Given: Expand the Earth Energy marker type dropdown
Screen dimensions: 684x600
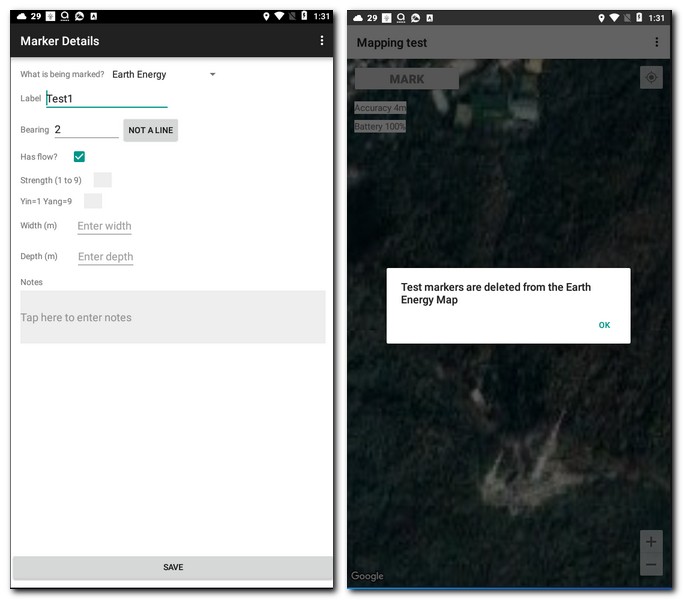Looking at the screenshot, I should click(164, 75).
